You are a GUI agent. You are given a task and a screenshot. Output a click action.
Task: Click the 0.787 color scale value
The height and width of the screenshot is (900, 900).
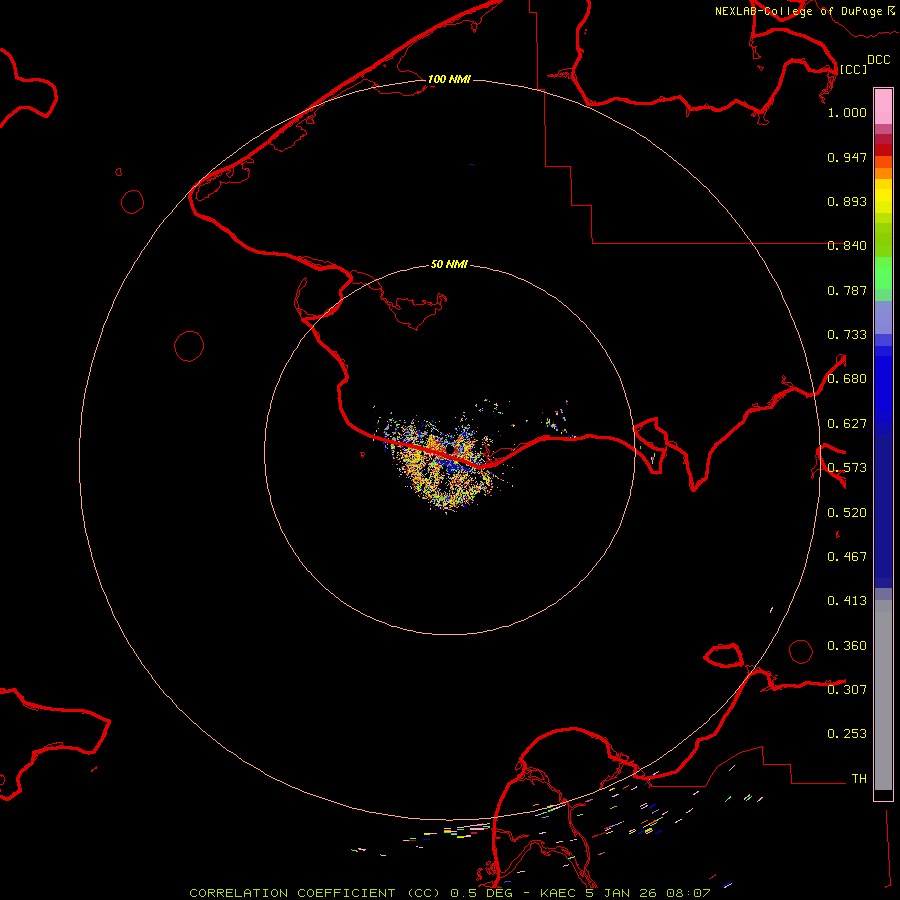tap(847, 290)
